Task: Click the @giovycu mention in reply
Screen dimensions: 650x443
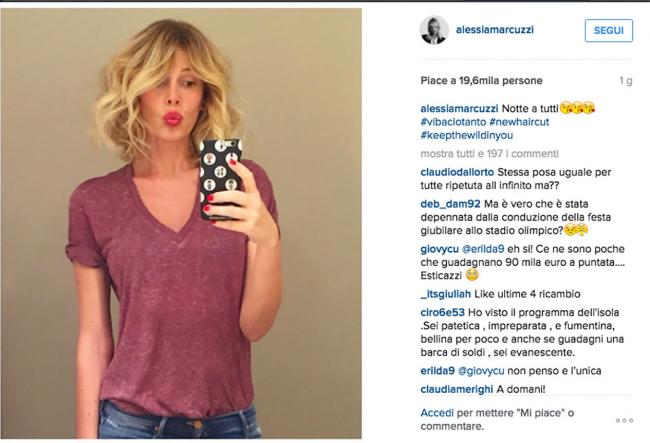Action: pyautogui.click(x=481, y=371)
